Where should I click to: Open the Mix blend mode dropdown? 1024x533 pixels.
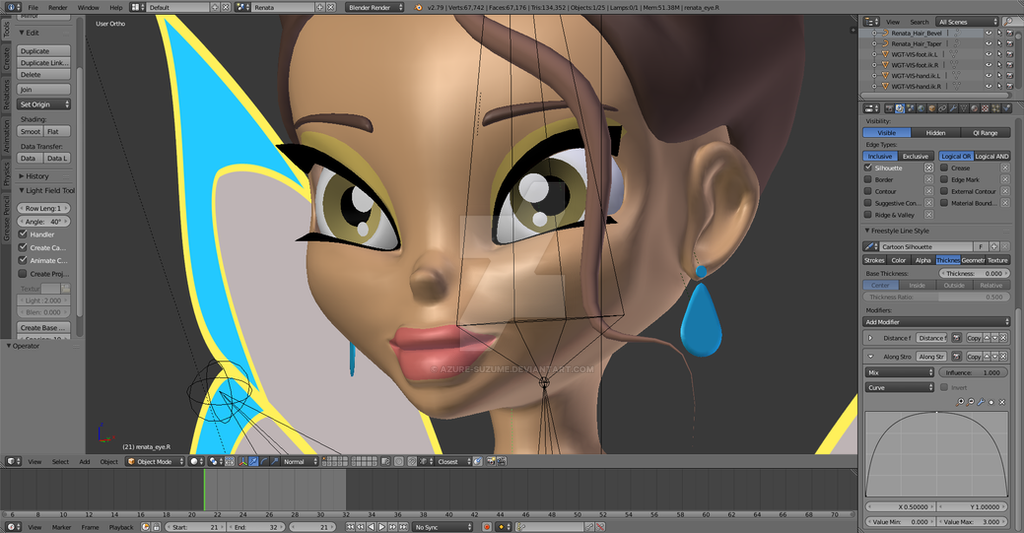click(x=899, y=372)
